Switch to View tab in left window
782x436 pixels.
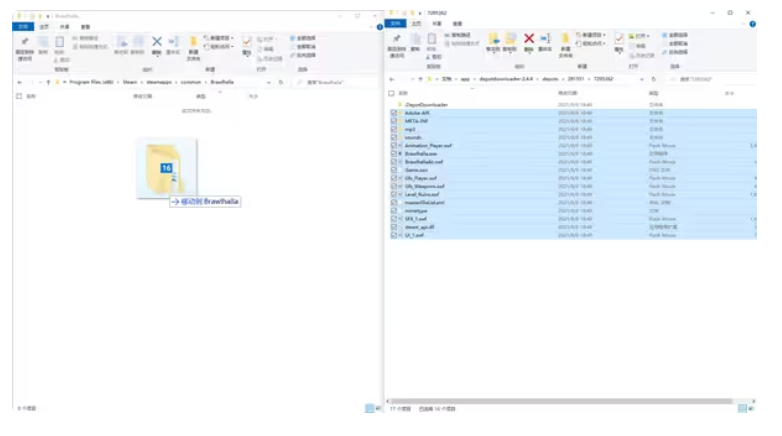coord(85,27)
